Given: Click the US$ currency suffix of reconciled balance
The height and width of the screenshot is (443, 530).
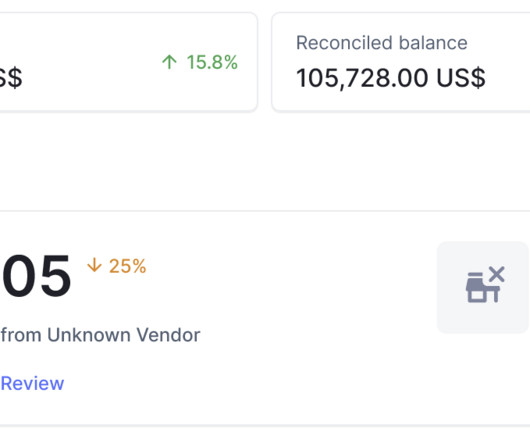Looking at the screenshot, I should [x=461, y=78].
